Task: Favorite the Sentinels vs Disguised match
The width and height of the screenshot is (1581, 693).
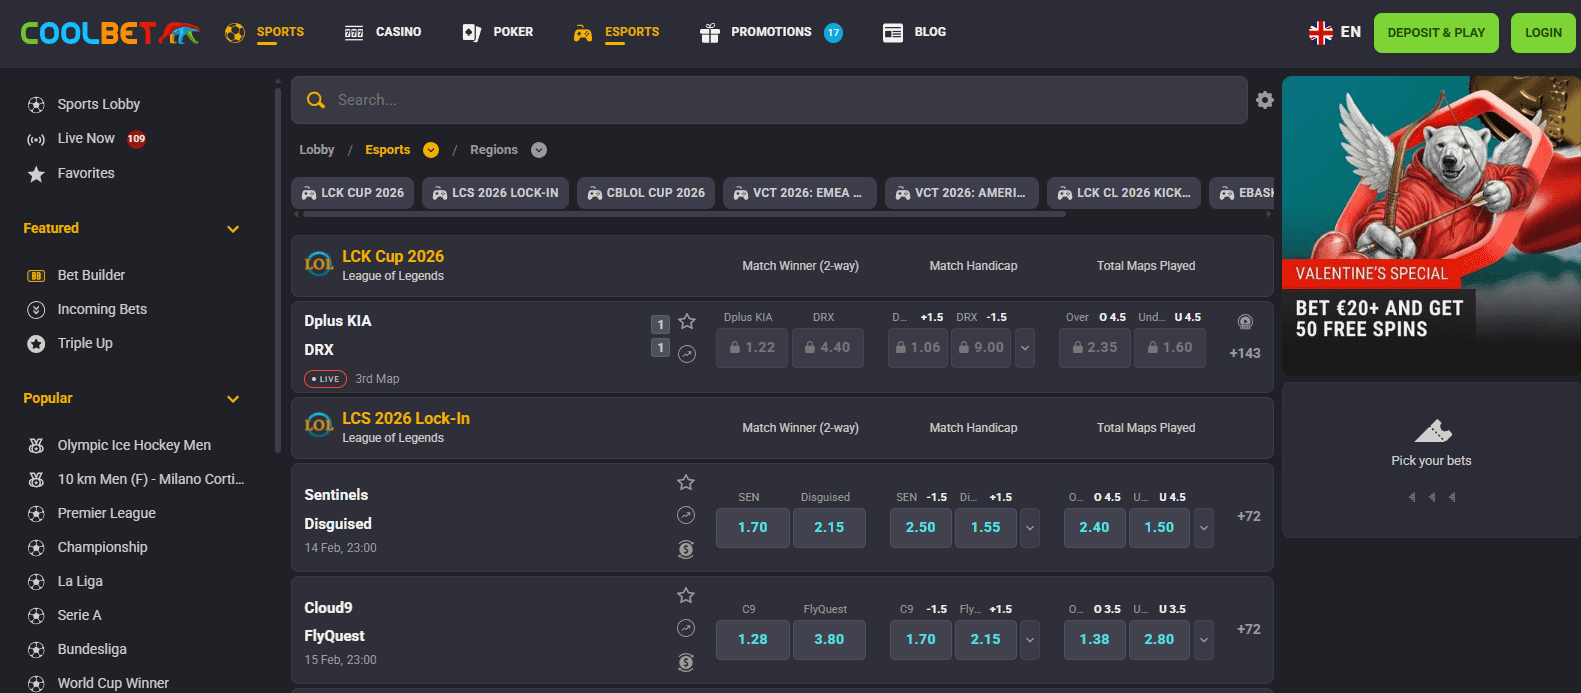Action: pos(686,483)
